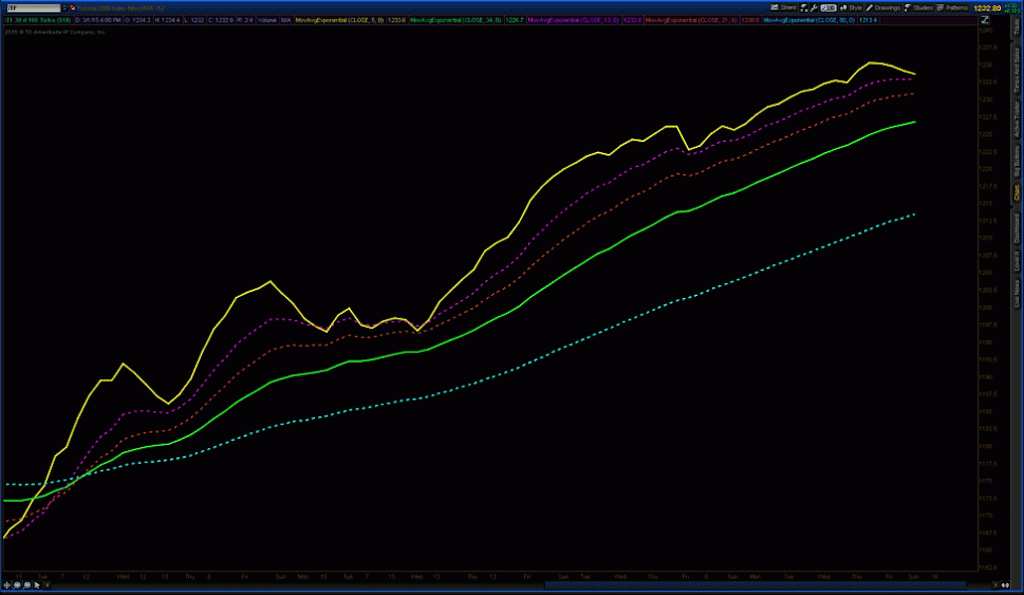The width and height of the screenshot is (1024, 595).
Task: Click the candlestick icon beside Style
Action: 843,8
